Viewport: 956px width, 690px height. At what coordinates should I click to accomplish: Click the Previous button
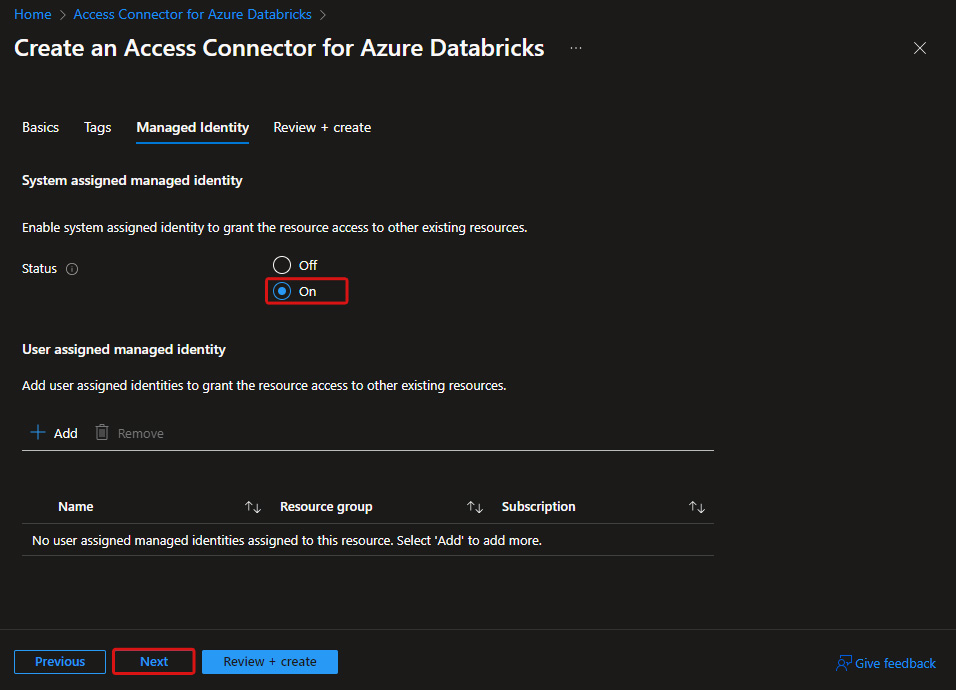(60, 661)
